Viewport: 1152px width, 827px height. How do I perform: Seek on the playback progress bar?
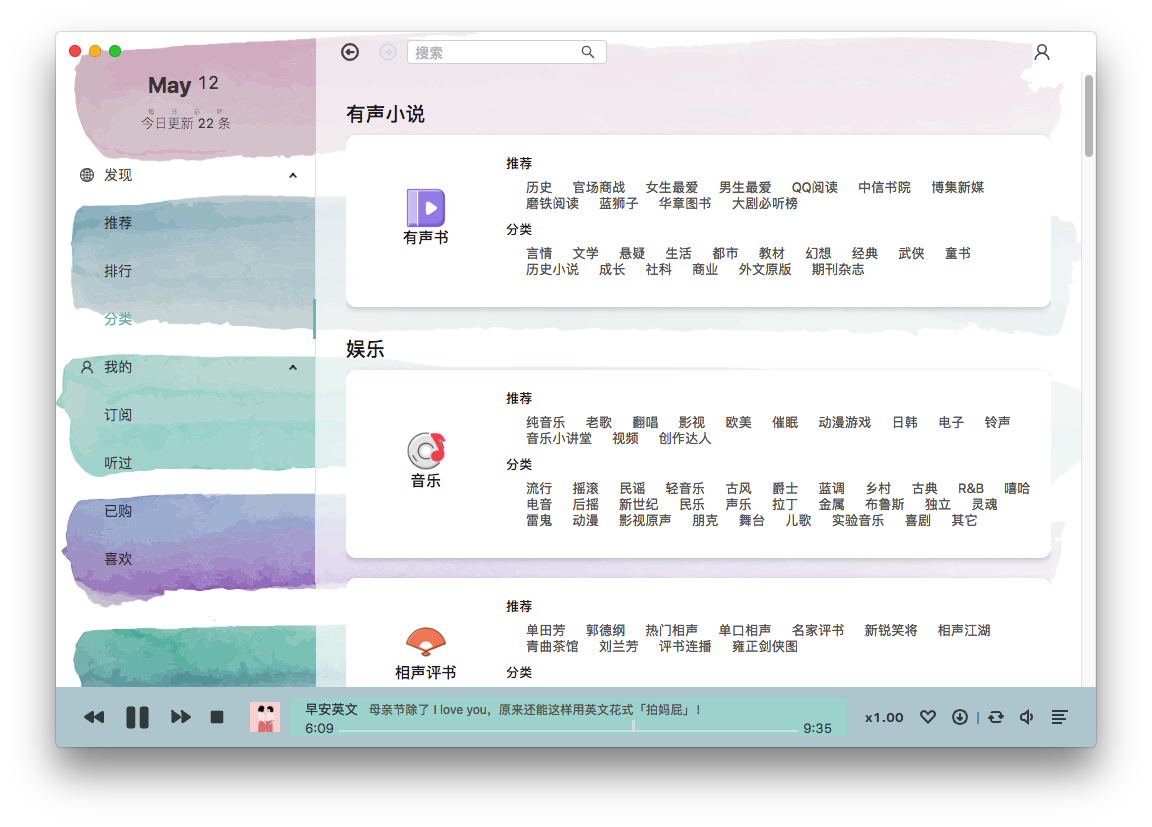569,729
